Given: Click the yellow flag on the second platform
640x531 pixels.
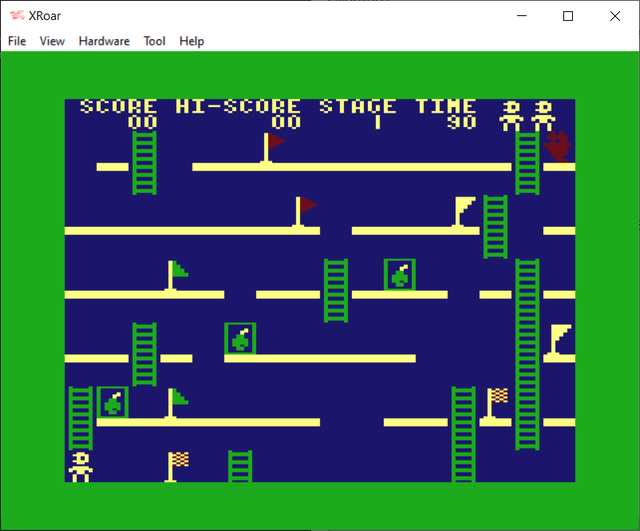Looking at the screenshot, I should [x=464, y=212].
